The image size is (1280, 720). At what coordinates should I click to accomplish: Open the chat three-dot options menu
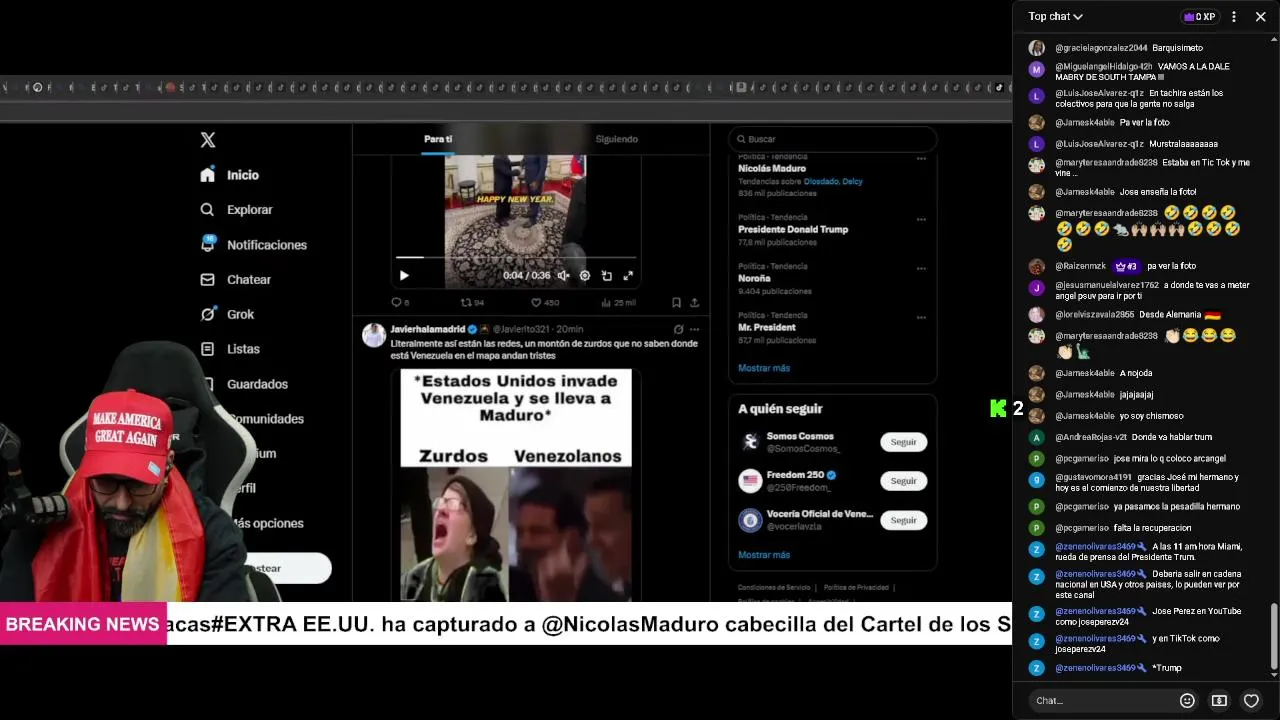pyautogui.click(x=1234, y=17)
